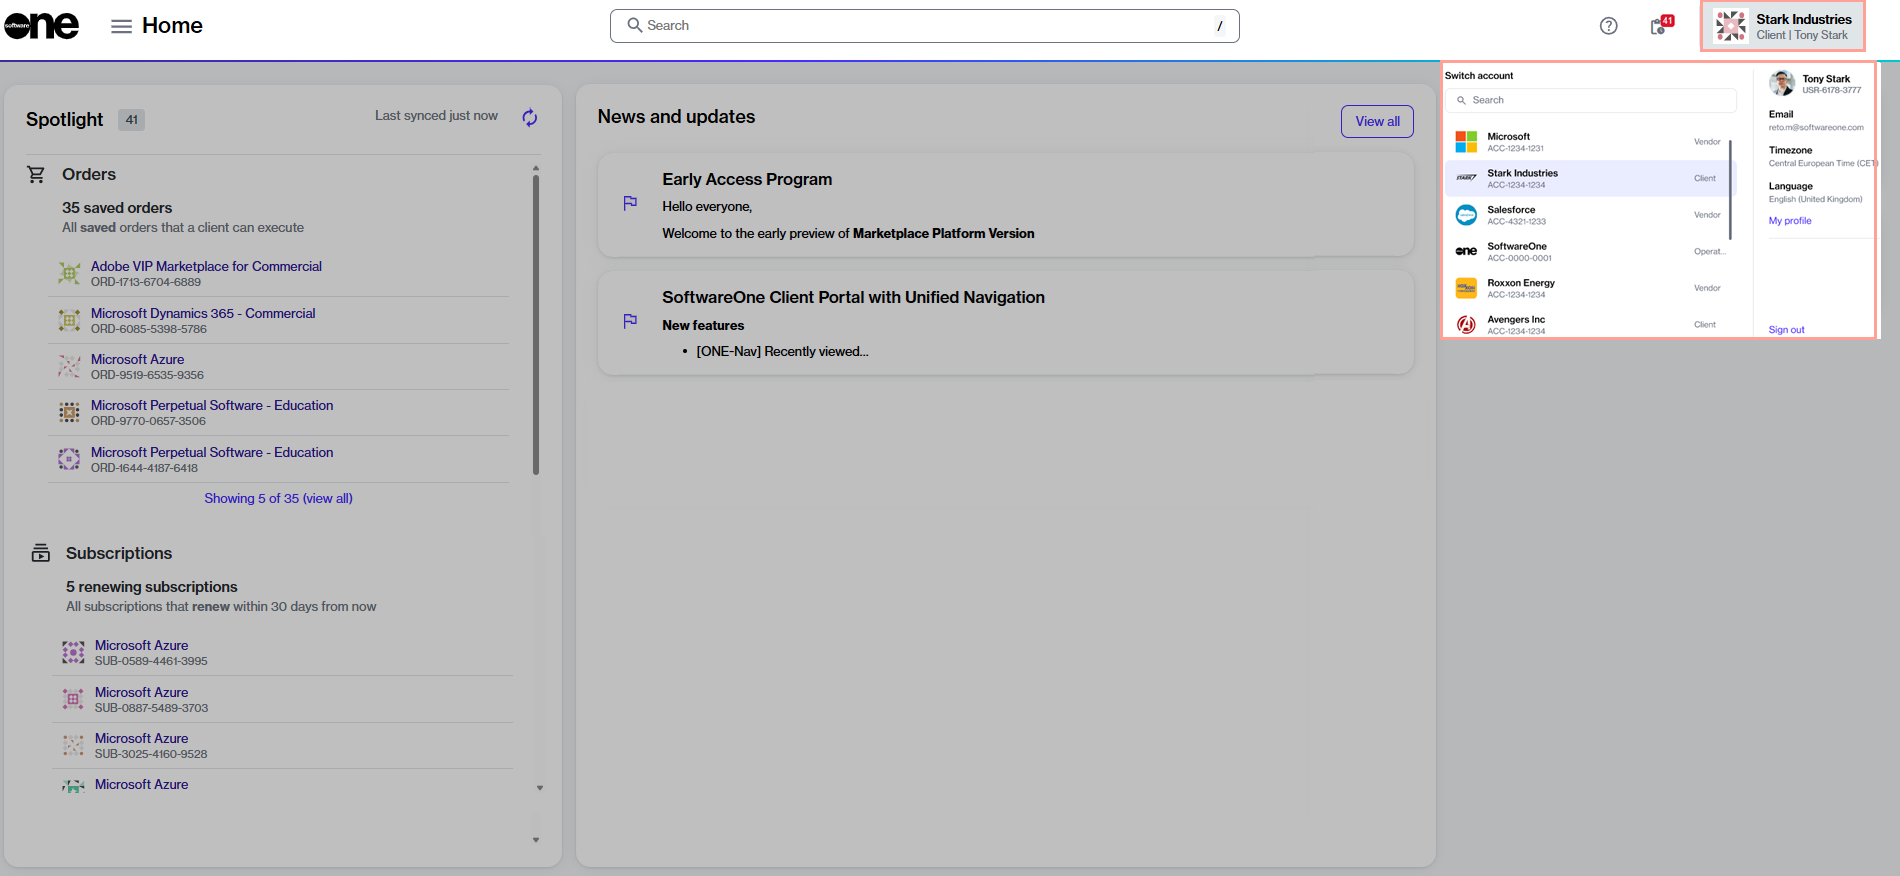Open Adobe VIP Marketplace for Commercial order

click(x=206, y=267)
